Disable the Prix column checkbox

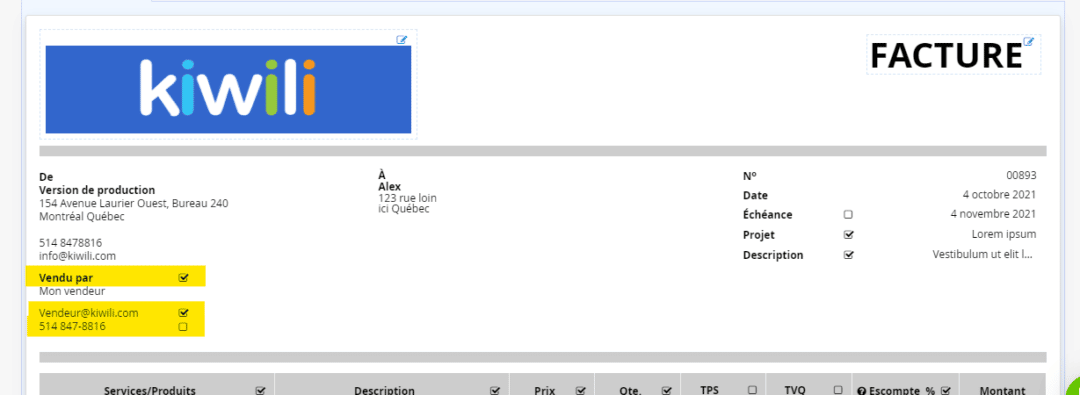pos(581,390)
